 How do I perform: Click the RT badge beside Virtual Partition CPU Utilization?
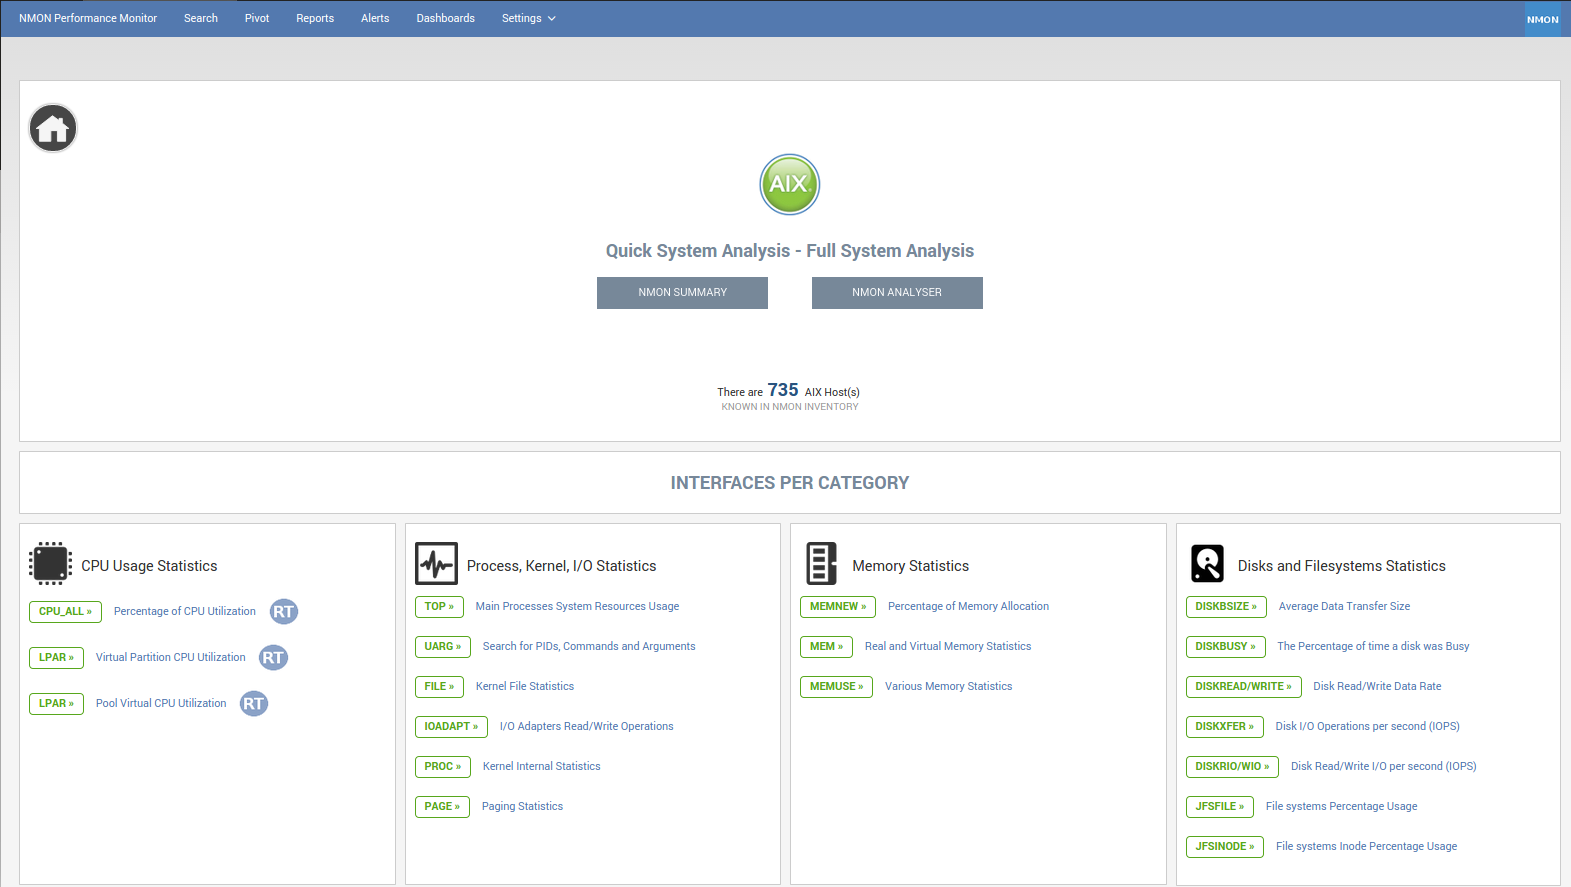tap(273, 658)
